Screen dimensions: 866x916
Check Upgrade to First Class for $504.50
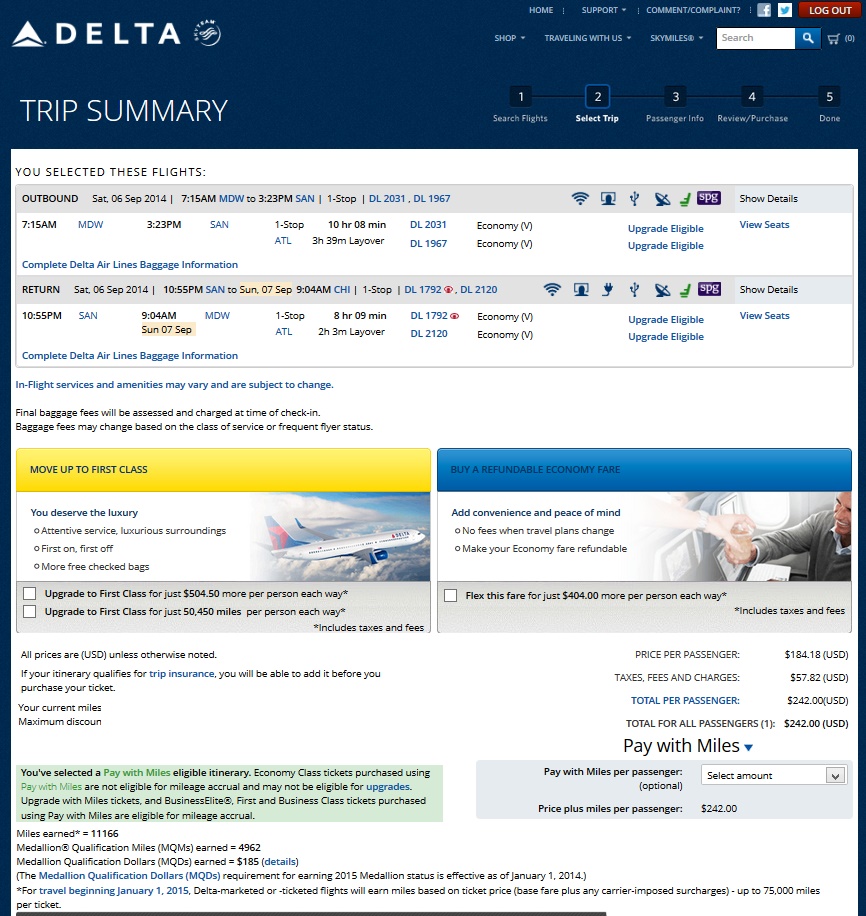(x=29, y=594)
